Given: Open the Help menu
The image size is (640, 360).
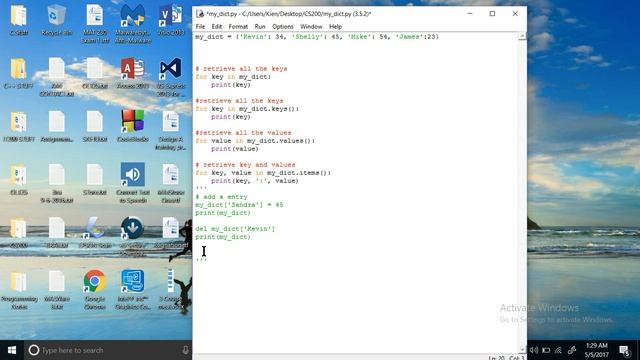Looking at the screenshot, I should (x=335, y=27).
